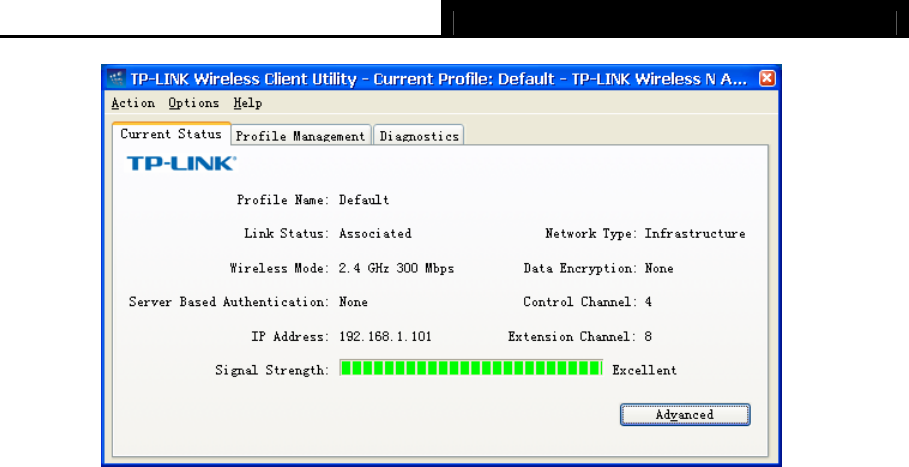Image resolution: width=909 pixels, height=467 pixels.
Task: Click the Advanced button
Action: tap(685, 415)
